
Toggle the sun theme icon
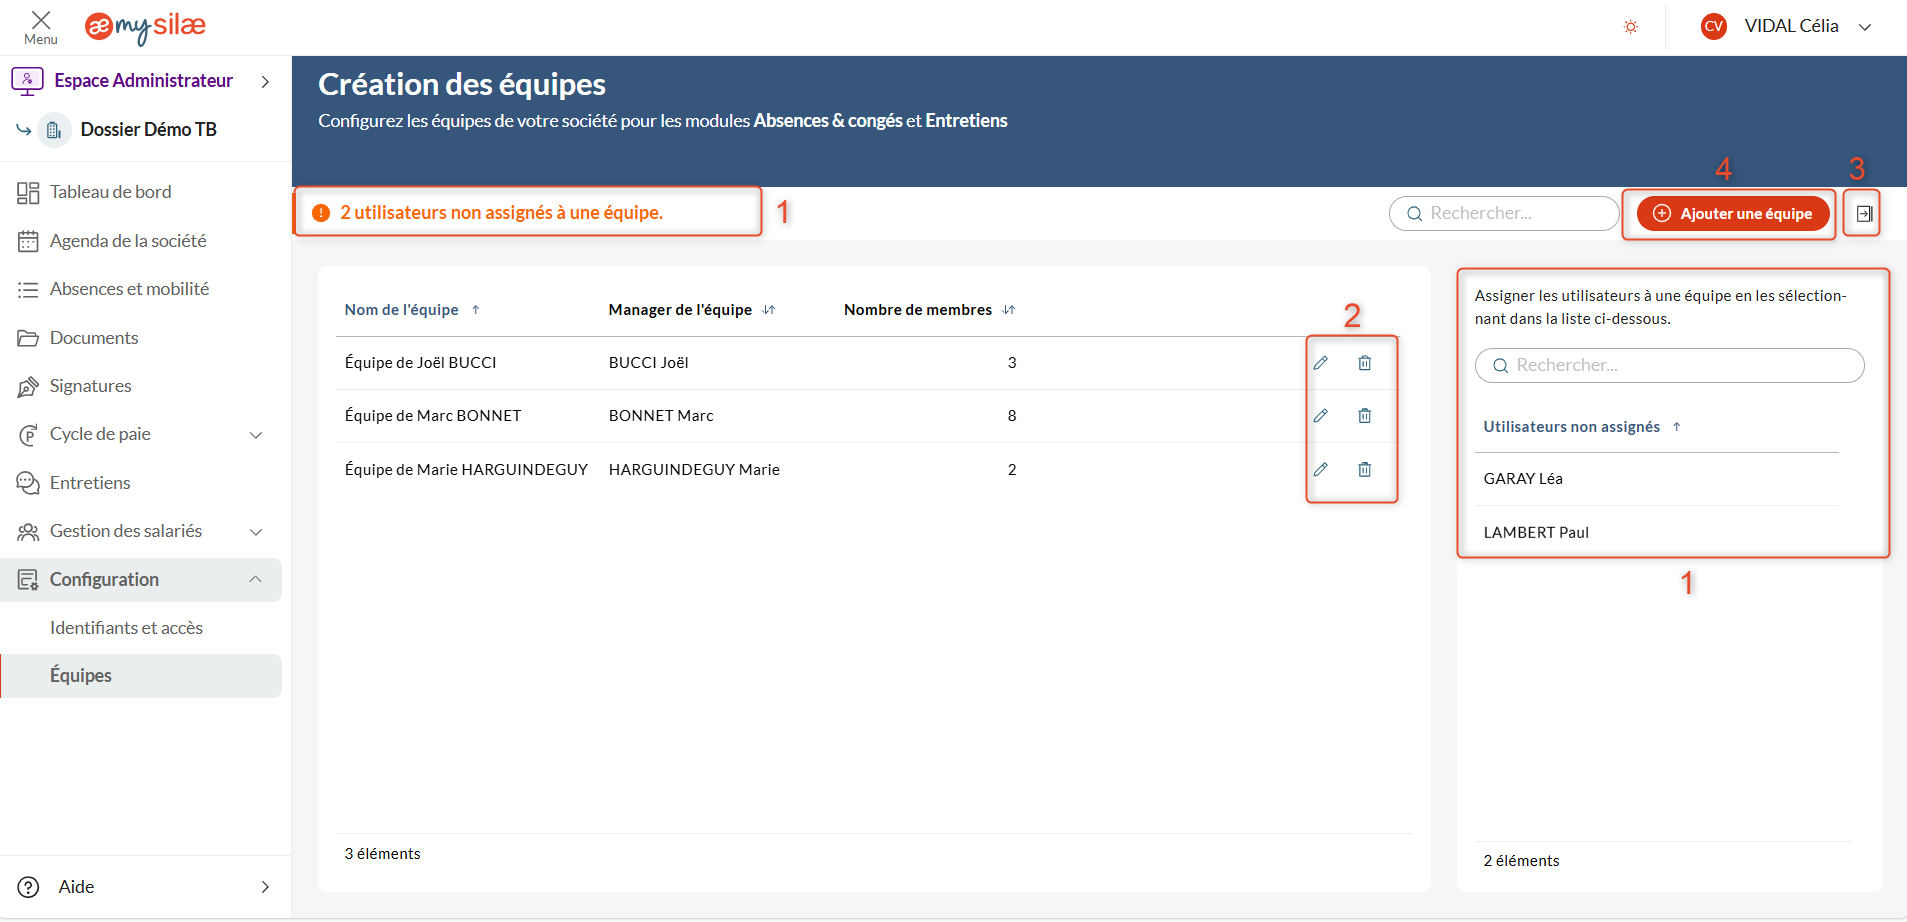point(1631,27)
